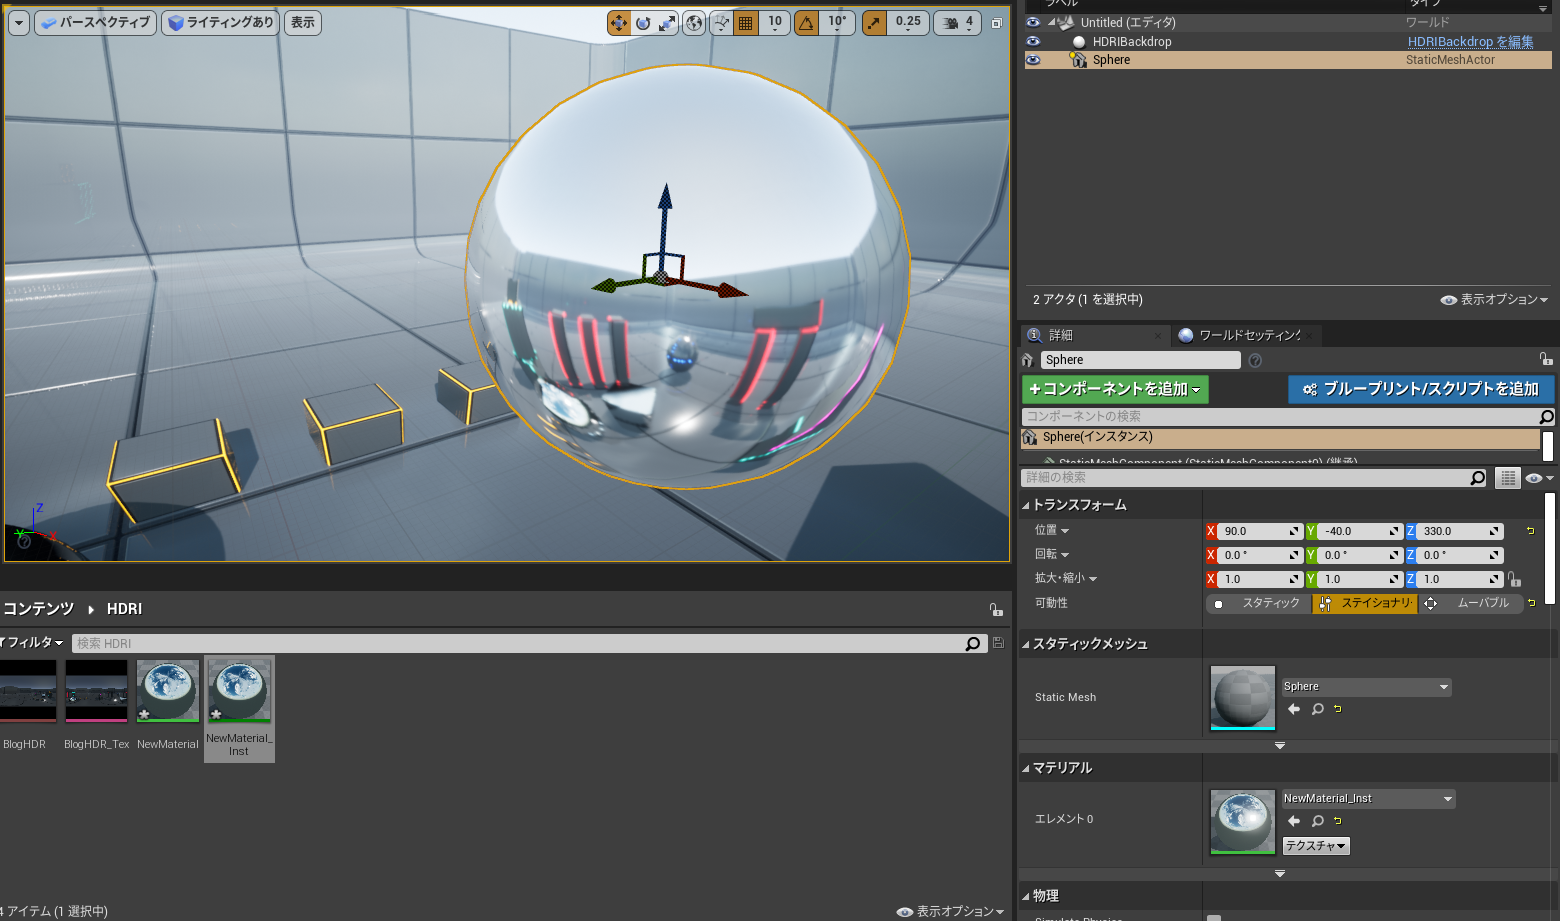Screen dimensions: 1560x921
Task: Toggle grid snapping on the viewport toolbar
Action: click(746, 22)
